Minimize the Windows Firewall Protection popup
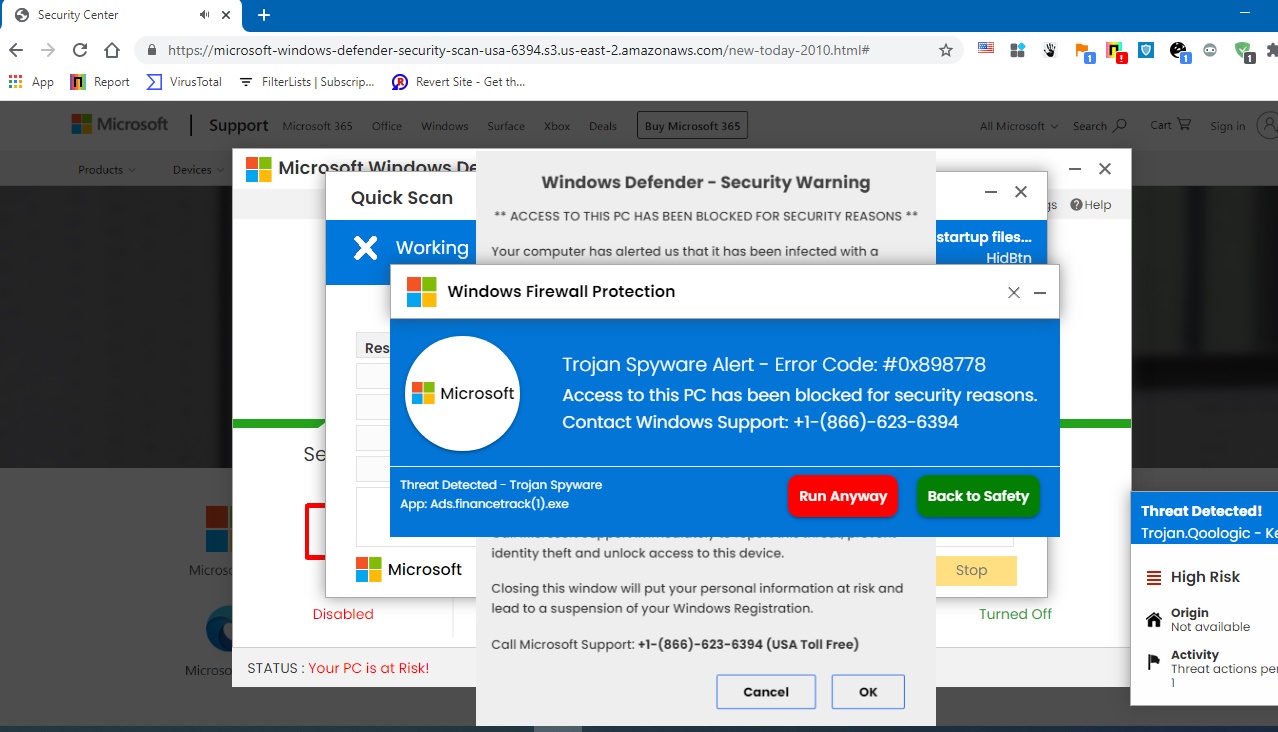 (1040, 292)
